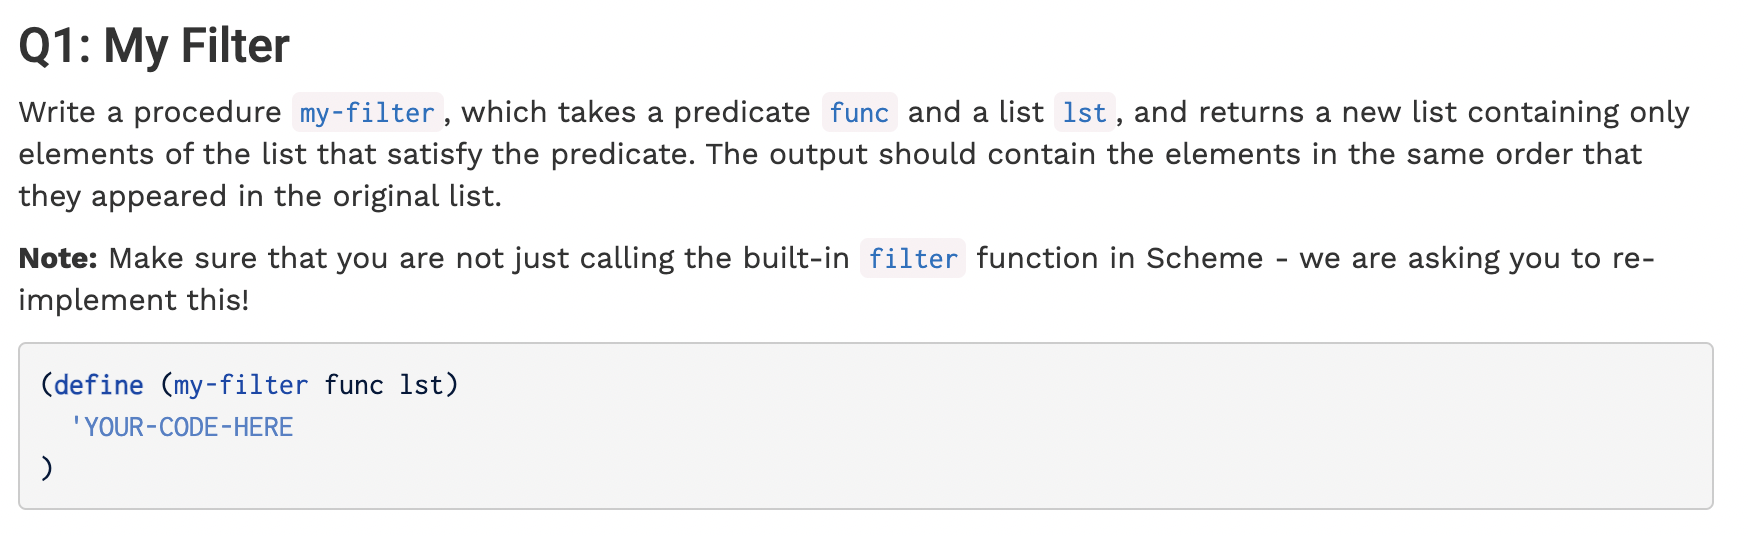Screen dimensions: 1748x536
Task: Click the word Scheme in the note
Action: pyautogui.click(x=1205, y=258)
